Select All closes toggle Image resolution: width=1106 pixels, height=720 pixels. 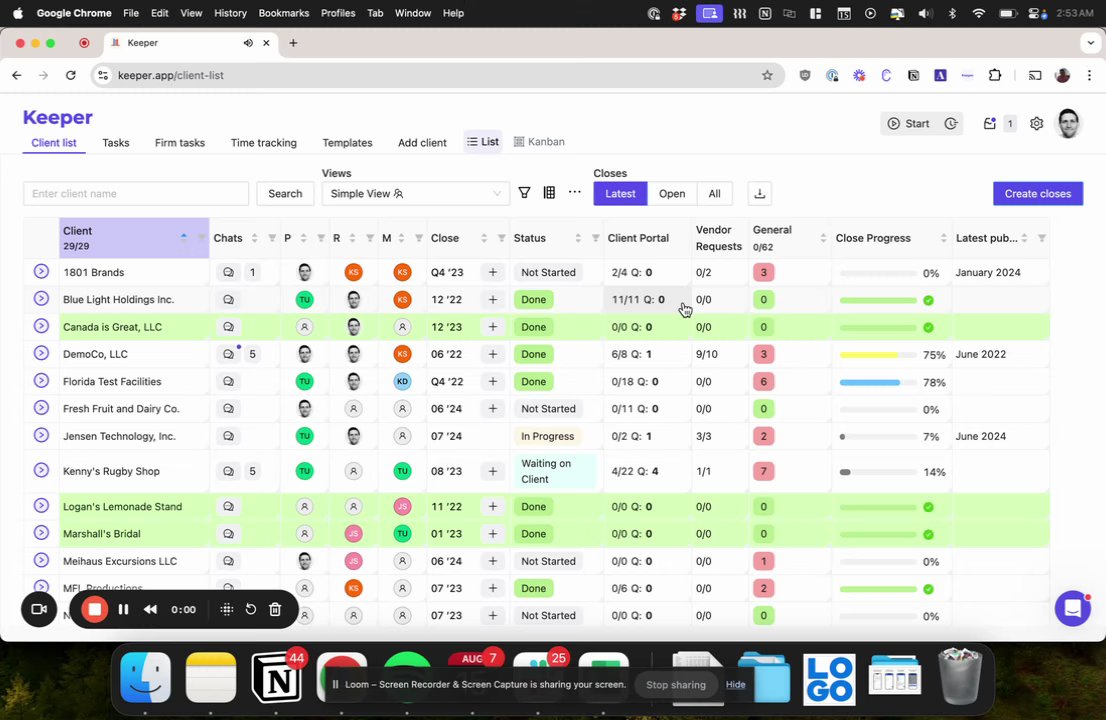[x=715, y=193]
